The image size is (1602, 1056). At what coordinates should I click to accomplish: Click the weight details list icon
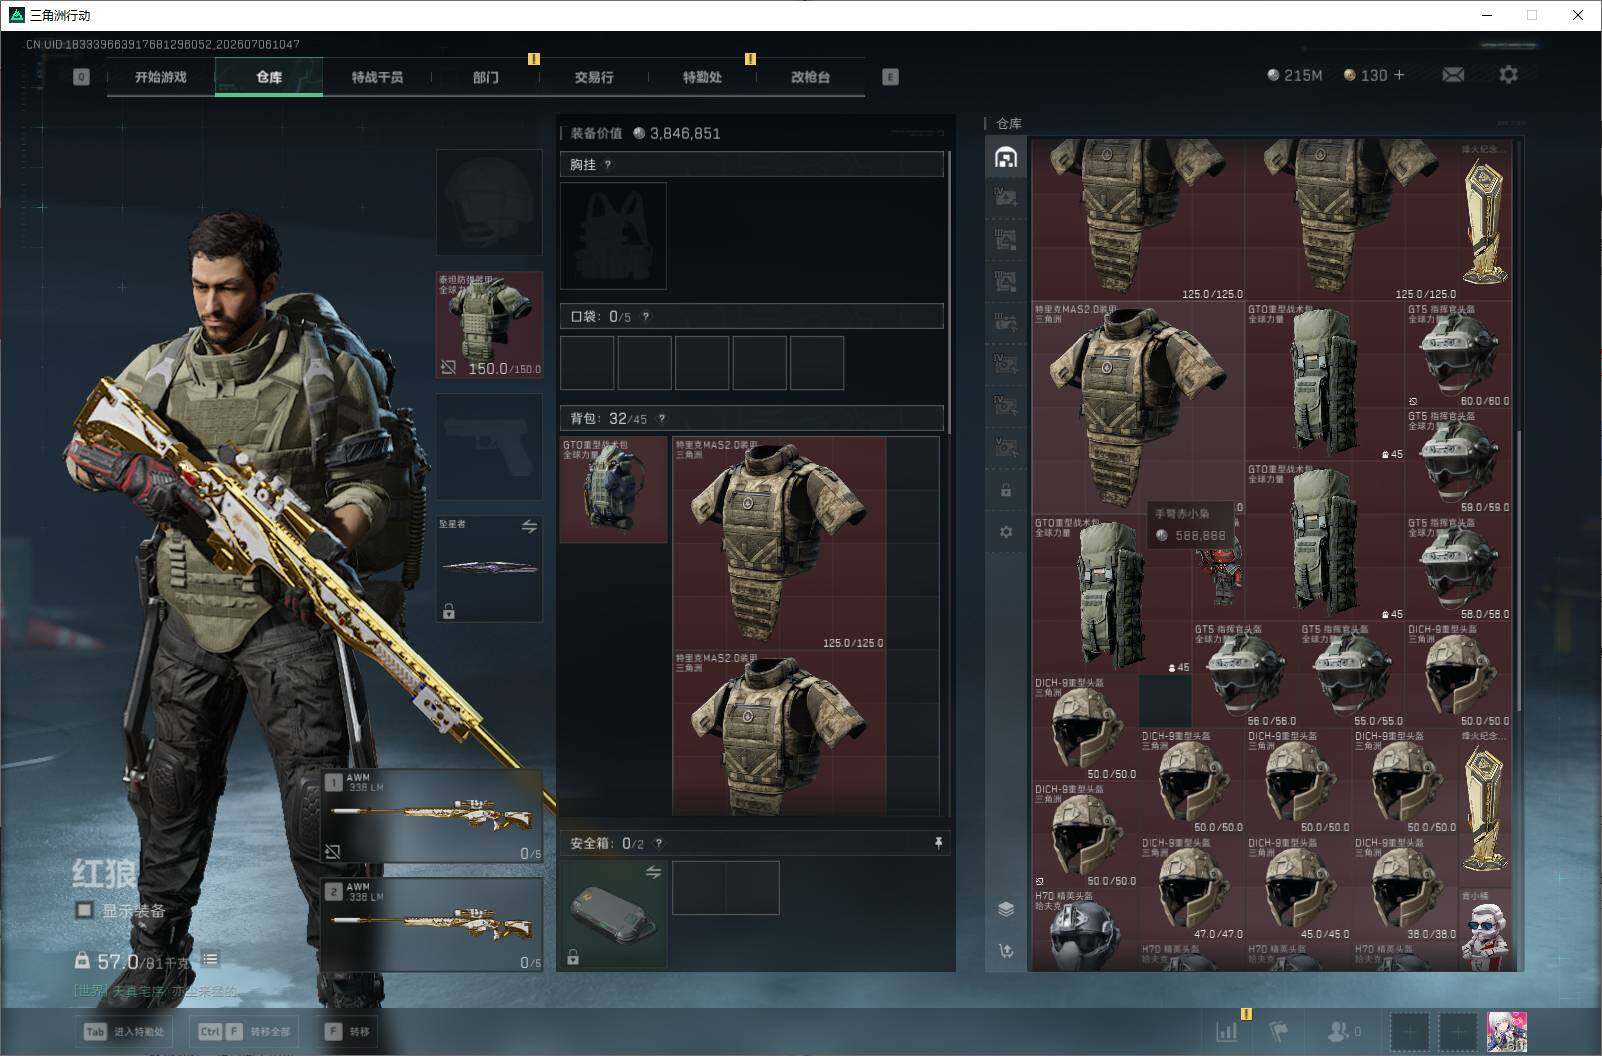pyautogui.click(x=210, y=960)
